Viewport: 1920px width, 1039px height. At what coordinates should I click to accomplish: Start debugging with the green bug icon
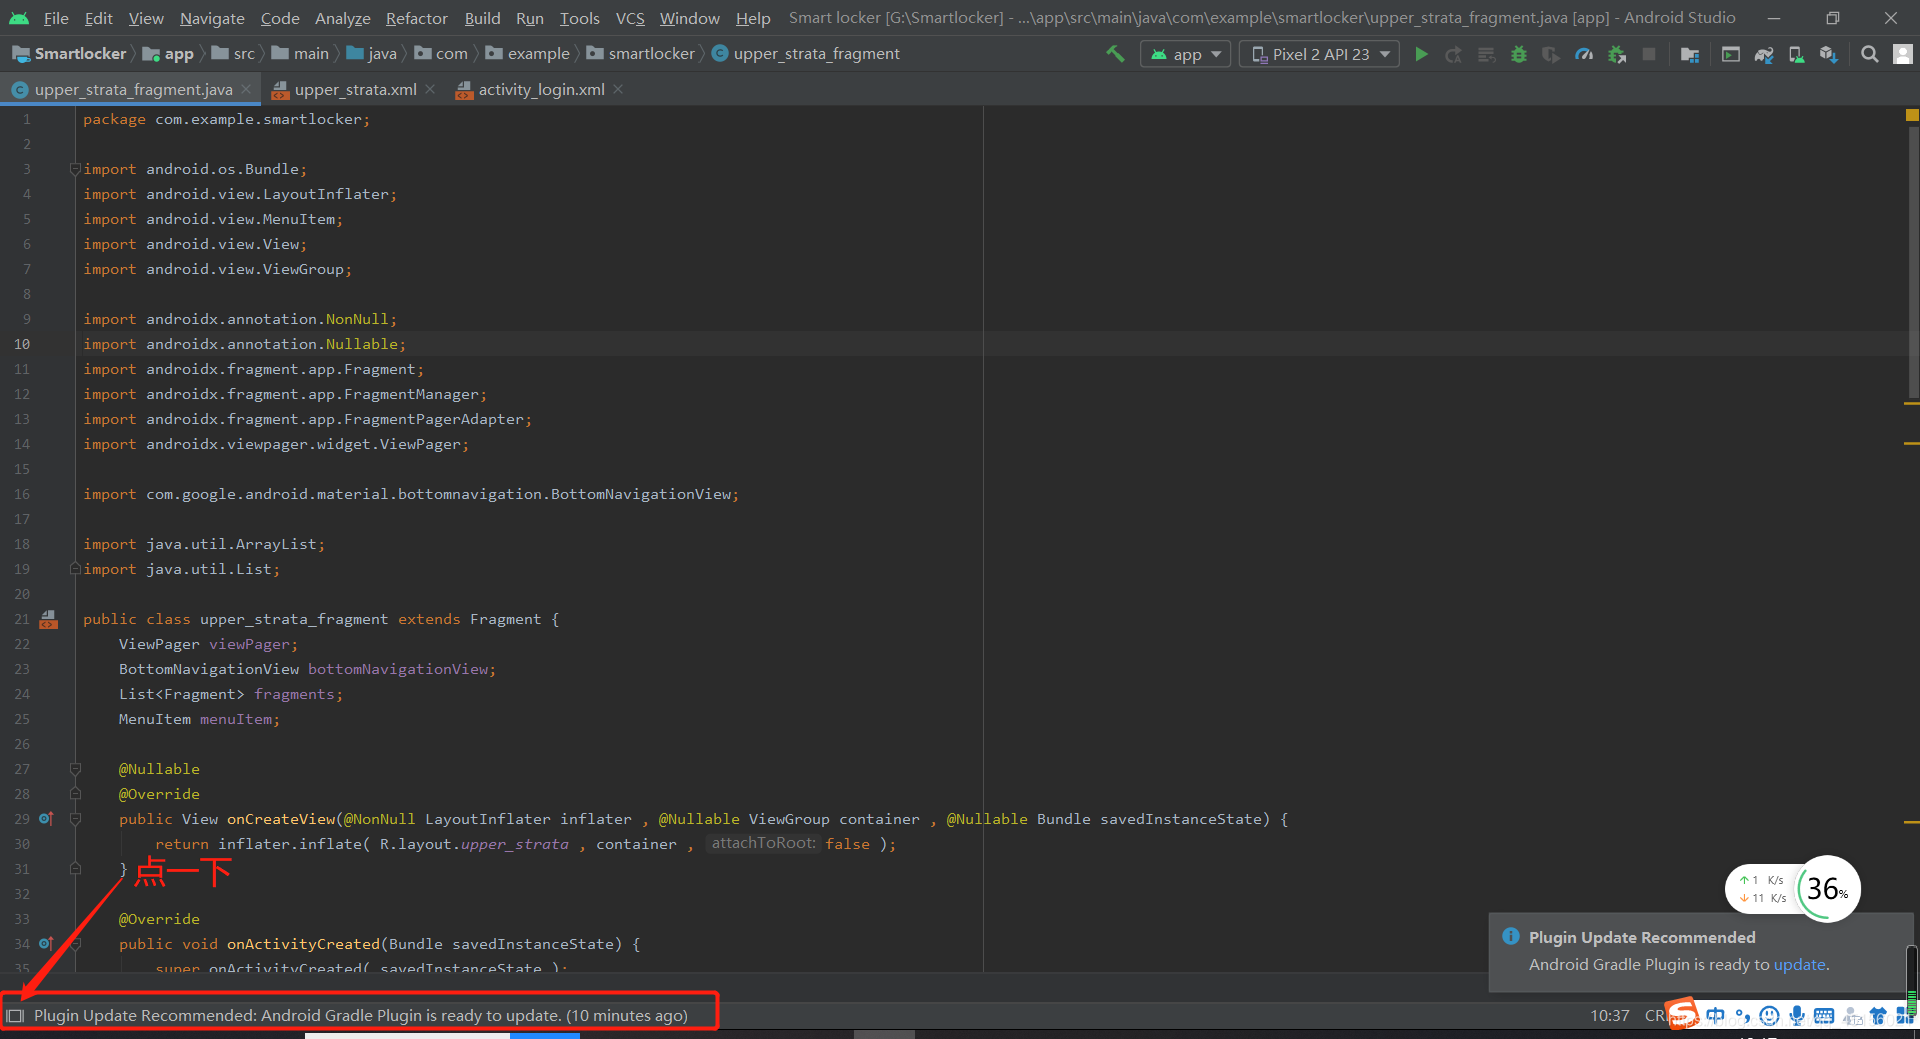click(x=1519, y=54)
